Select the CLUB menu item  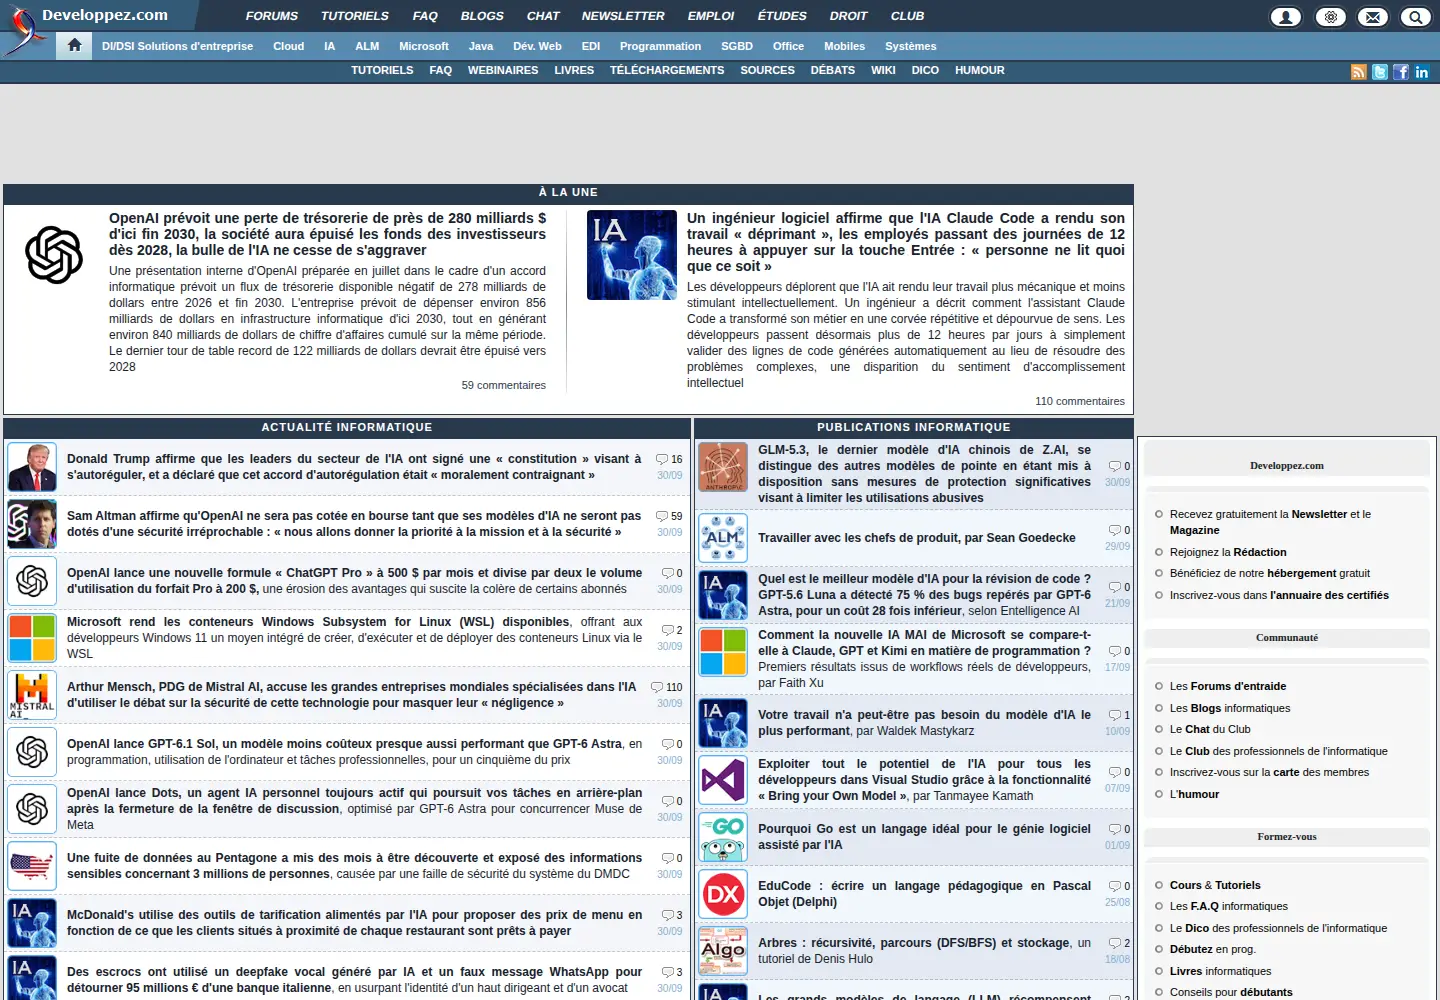pos(908,16)
